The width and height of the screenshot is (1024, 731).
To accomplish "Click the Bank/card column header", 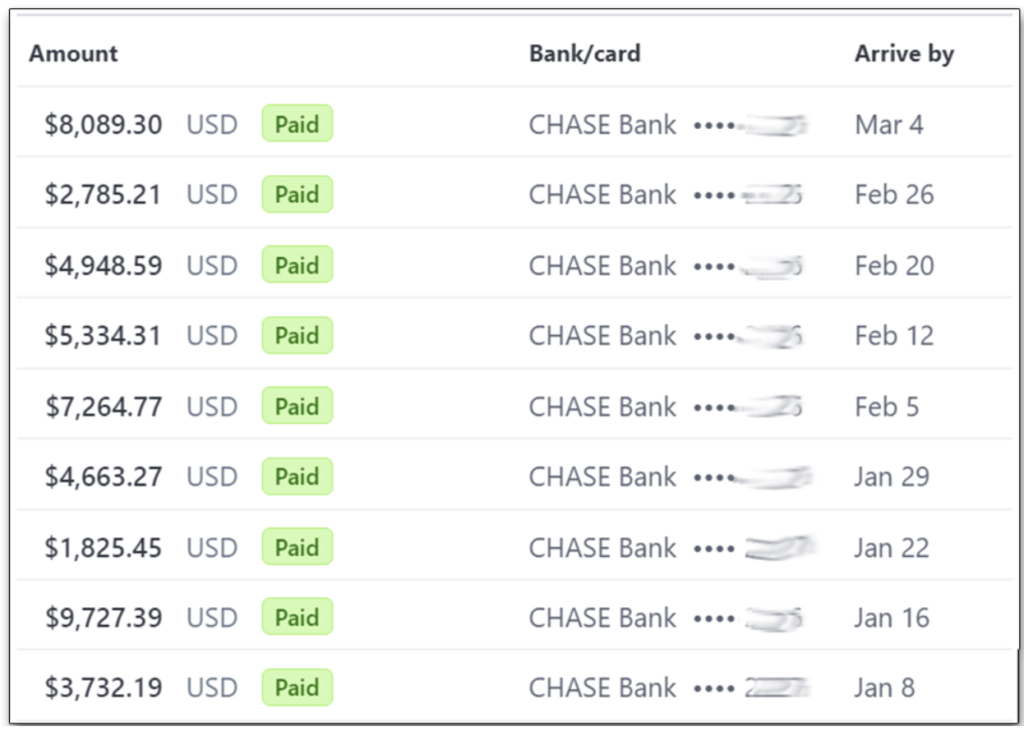I will 584,54.
